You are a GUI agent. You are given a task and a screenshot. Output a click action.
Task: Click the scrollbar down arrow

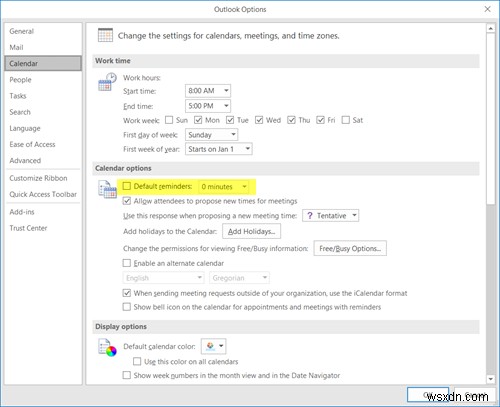(x=490, y=379)
